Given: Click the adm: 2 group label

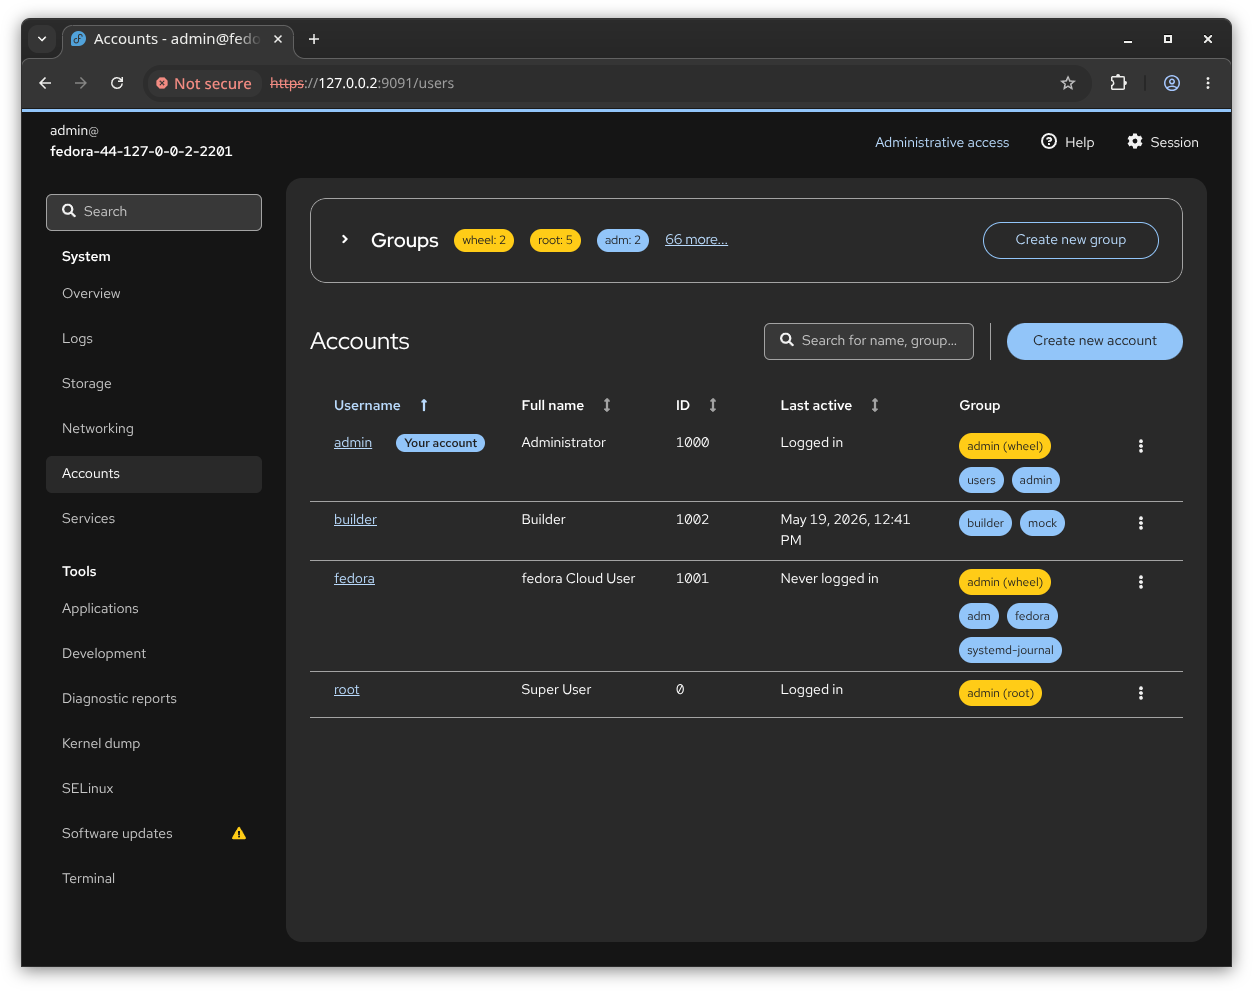Looking at the screenshot, I should point(623,240).
